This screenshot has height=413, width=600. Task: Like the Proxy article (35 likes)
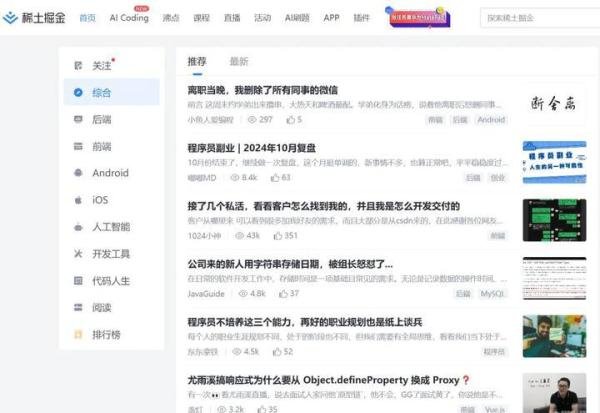click(x=267, y=409)
